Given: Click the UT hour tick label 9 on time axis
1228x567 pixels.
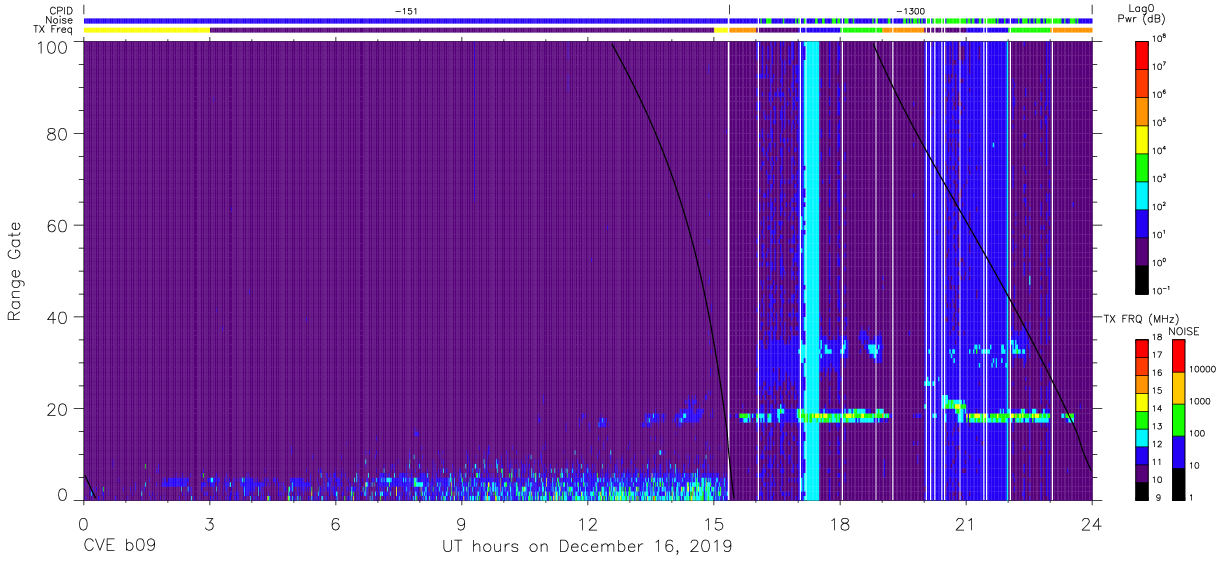Looking at the screenshot, I should pos(461,523).
